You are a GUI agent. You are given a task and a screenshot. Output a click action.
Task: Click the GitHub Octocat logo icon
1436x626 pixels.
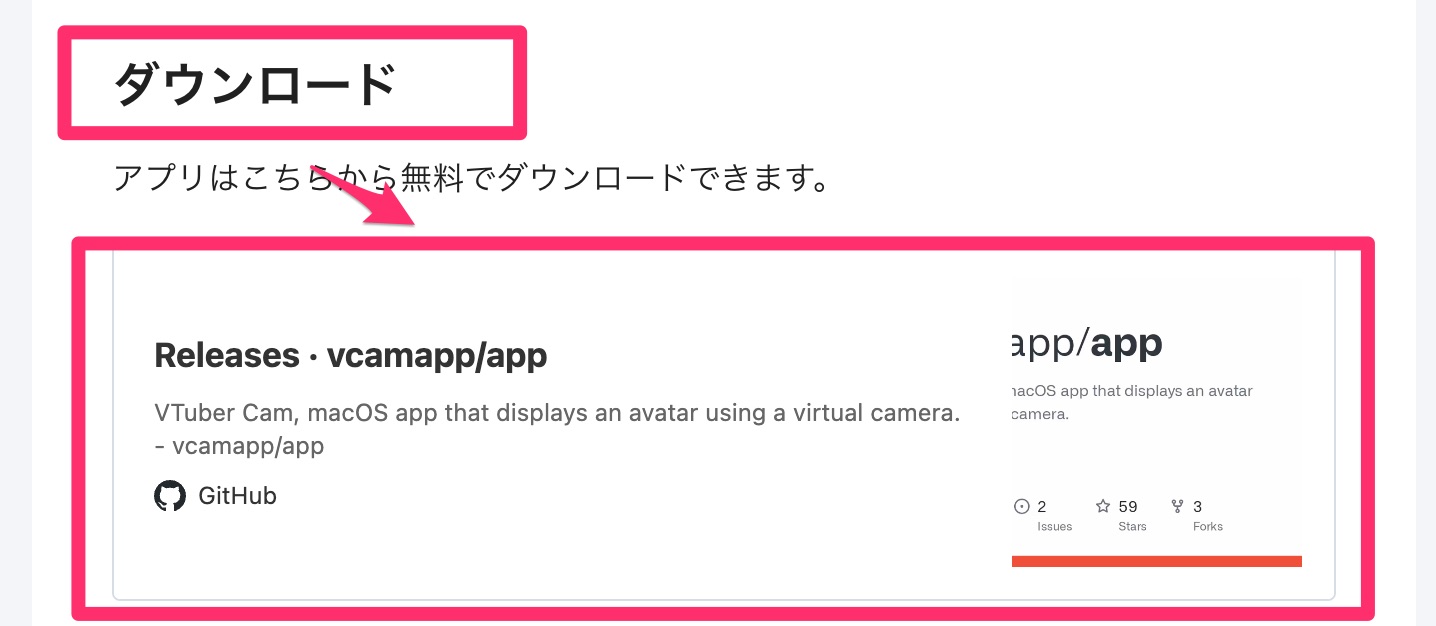pyautogui.click(x=170, y=496)
